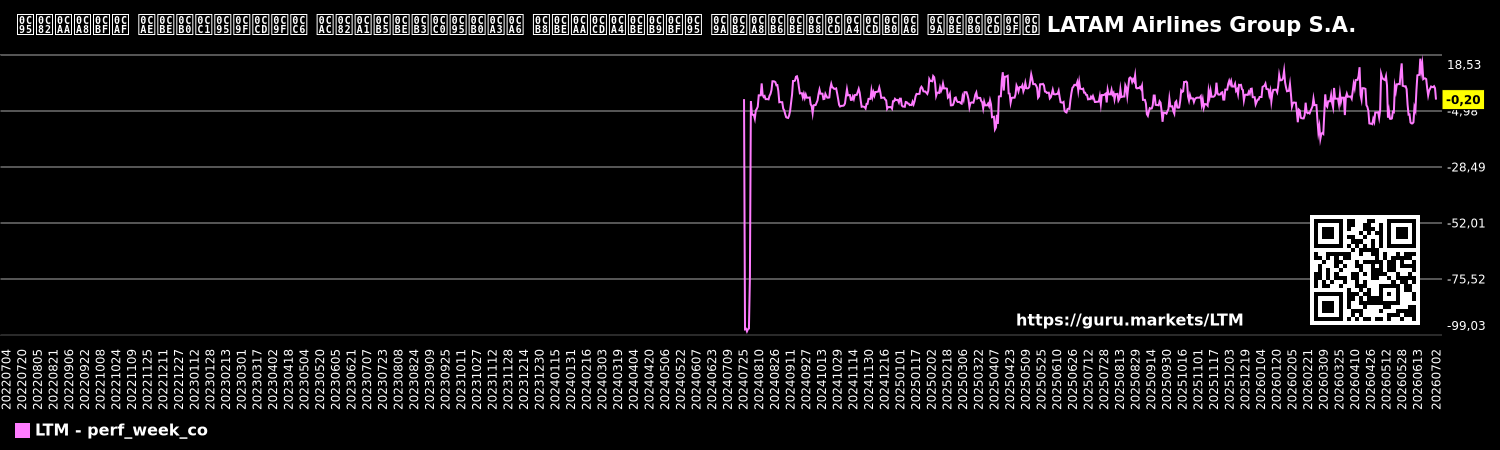
Task: Click the -28,49 y-axis label
Action: [x=1465, y=167]
